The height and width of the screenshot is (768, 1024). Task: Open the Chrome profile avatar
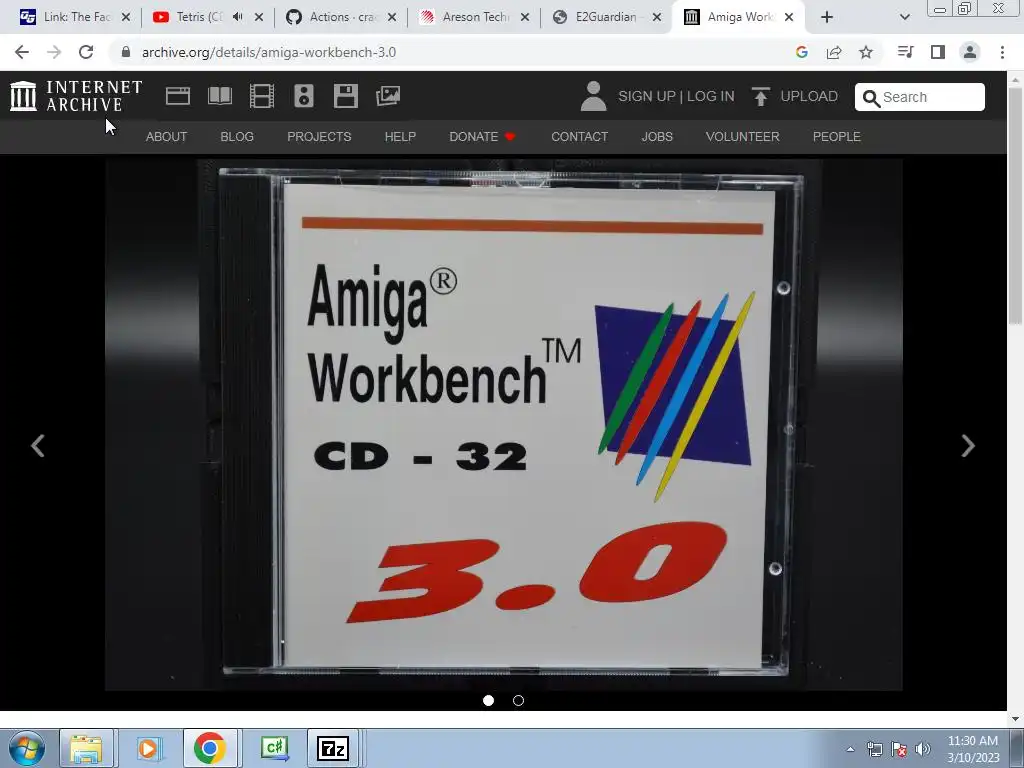(x=970, y=52)
